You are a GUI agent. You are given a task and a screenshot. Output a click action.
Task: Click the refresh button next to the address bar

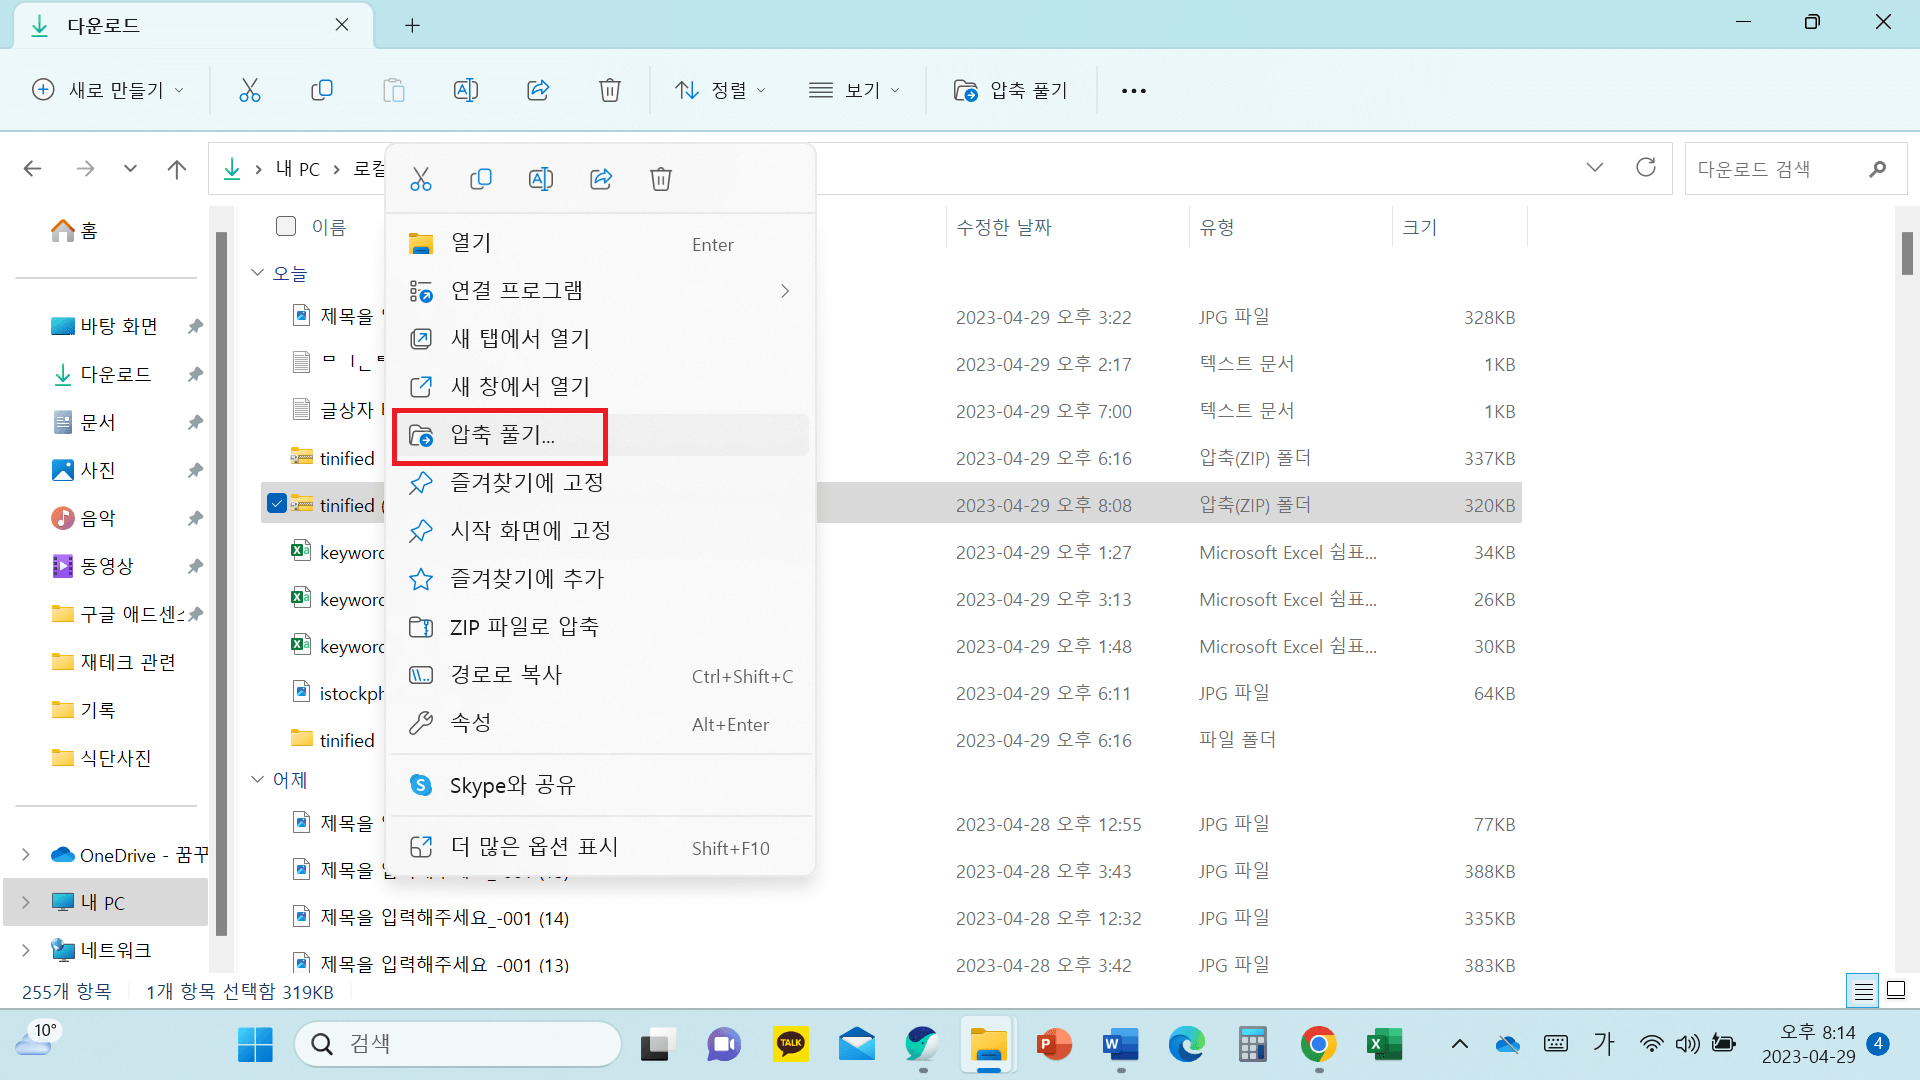tap(1646, 168)
